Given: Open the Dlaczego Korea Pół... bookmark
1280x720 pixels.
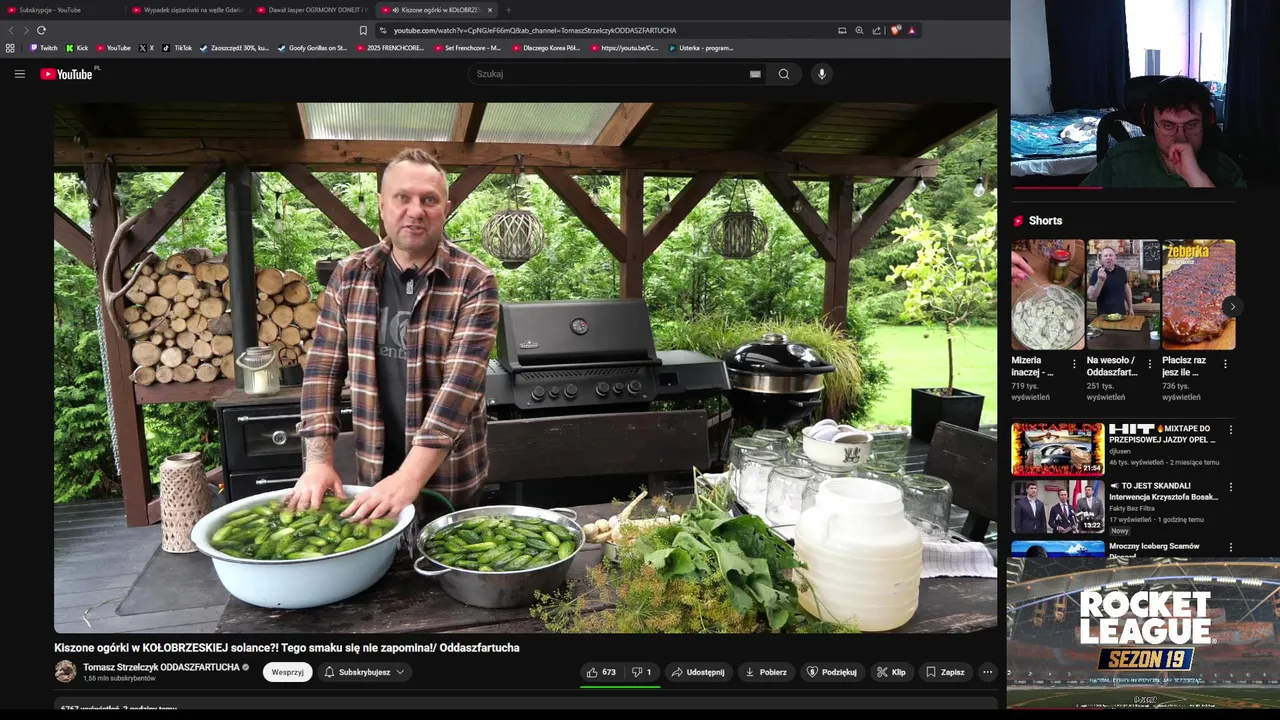Looking at the screenshot, I should click(546, 48).
